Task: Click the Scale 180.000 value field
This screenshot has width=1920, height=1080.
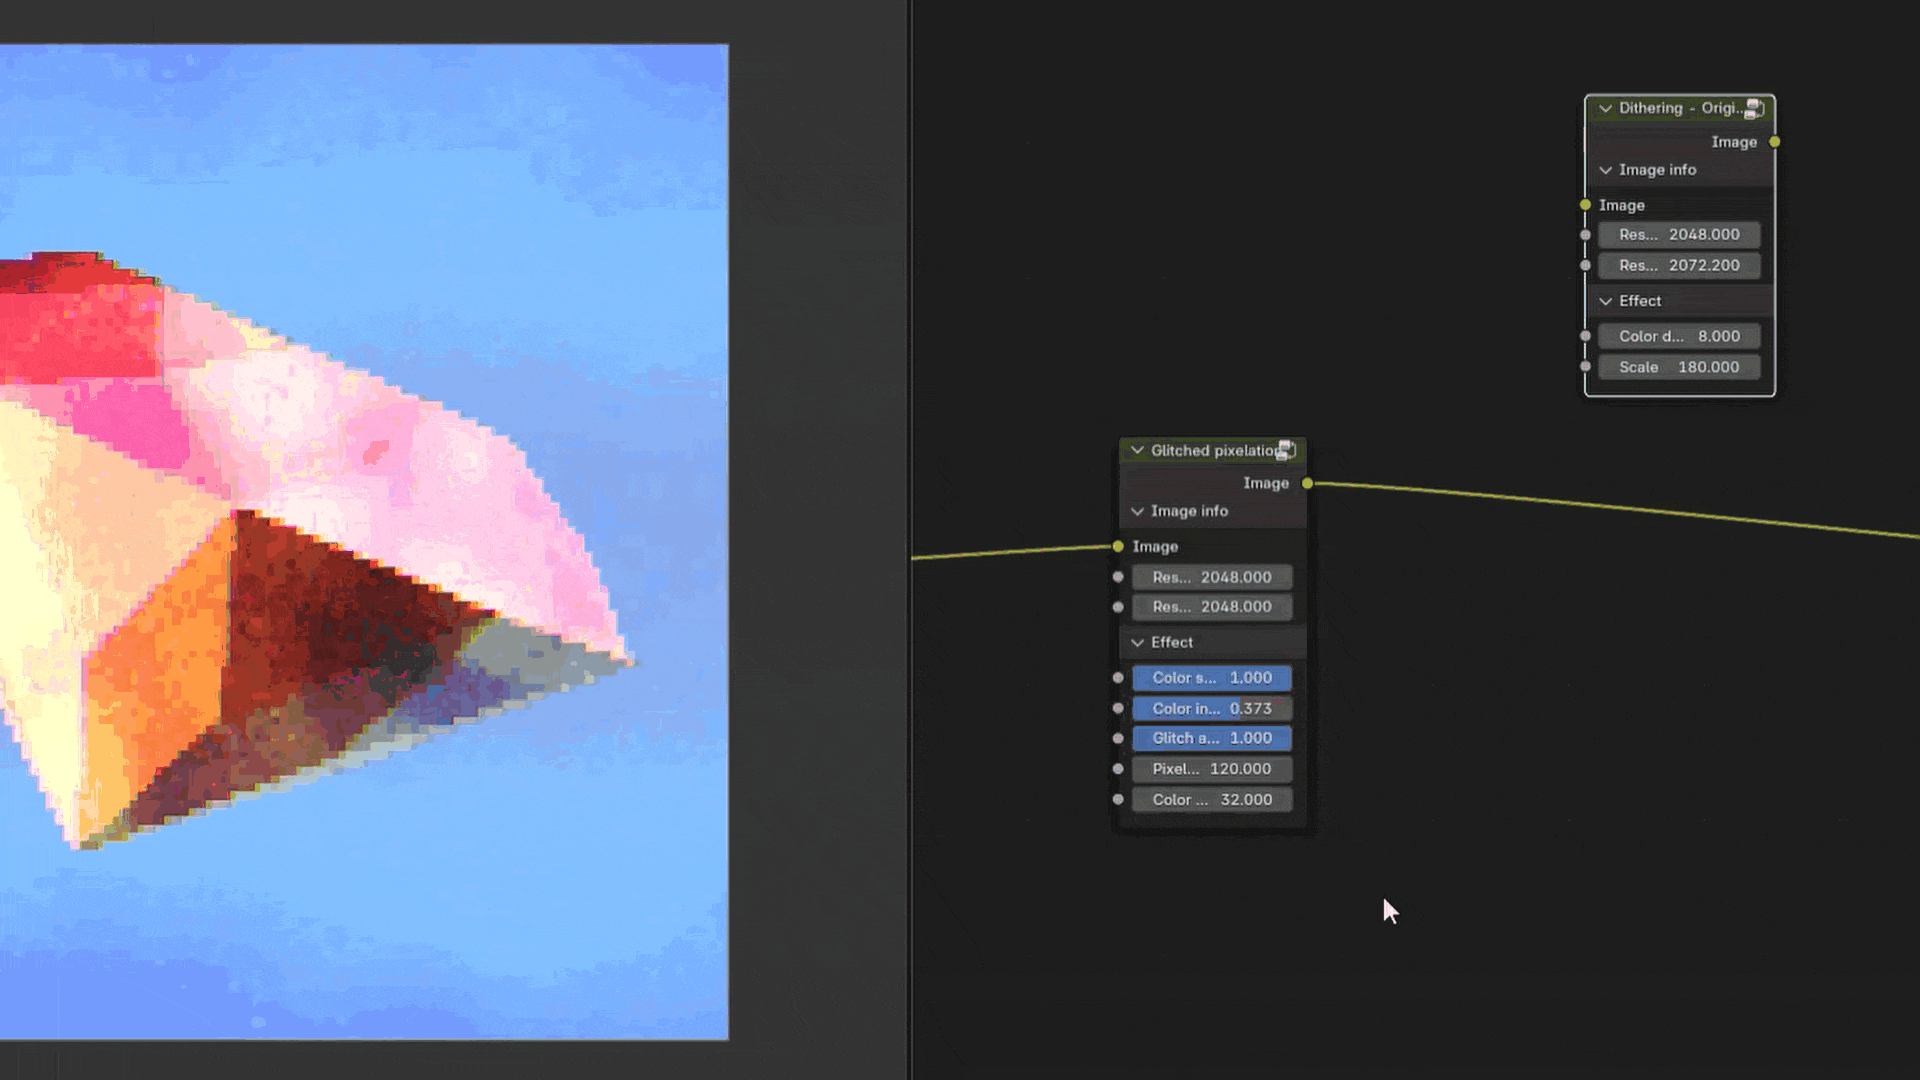Action: [1679, 367]
